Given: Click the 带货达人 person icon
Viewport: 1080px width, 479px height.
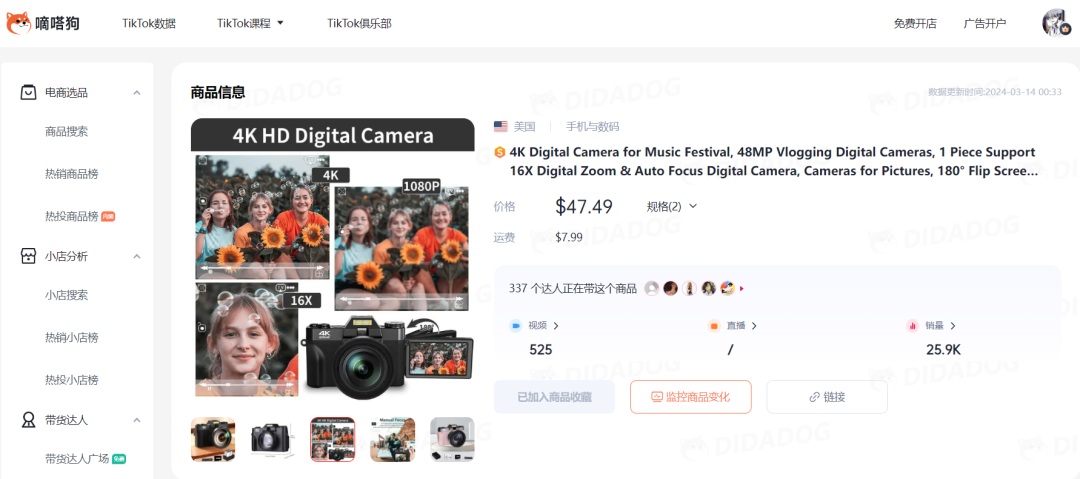Looking at the screenshot, I should tap(29, 420).
